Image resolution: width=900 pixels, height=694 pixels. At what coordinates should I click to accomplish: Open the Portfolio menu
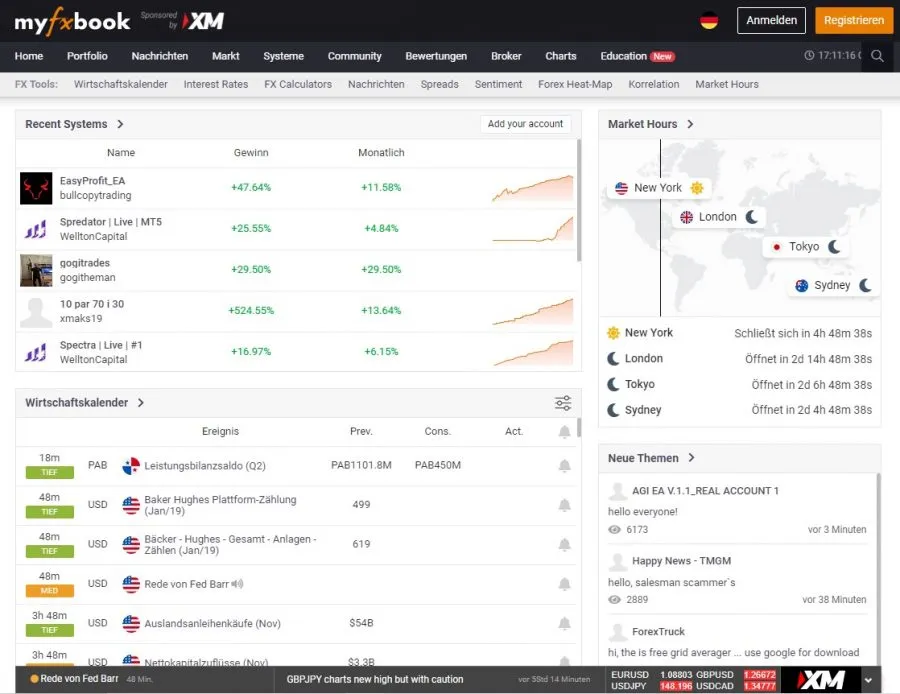click(x=87, y=56)
